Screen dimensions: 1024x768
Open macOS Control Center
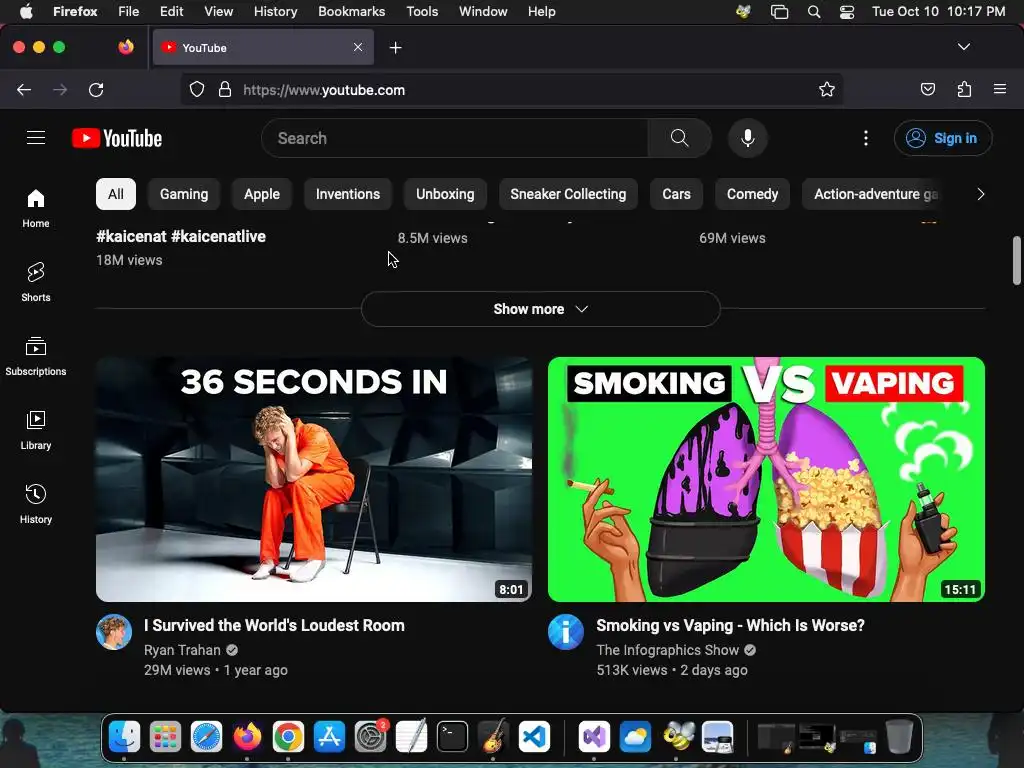(846, 12)
